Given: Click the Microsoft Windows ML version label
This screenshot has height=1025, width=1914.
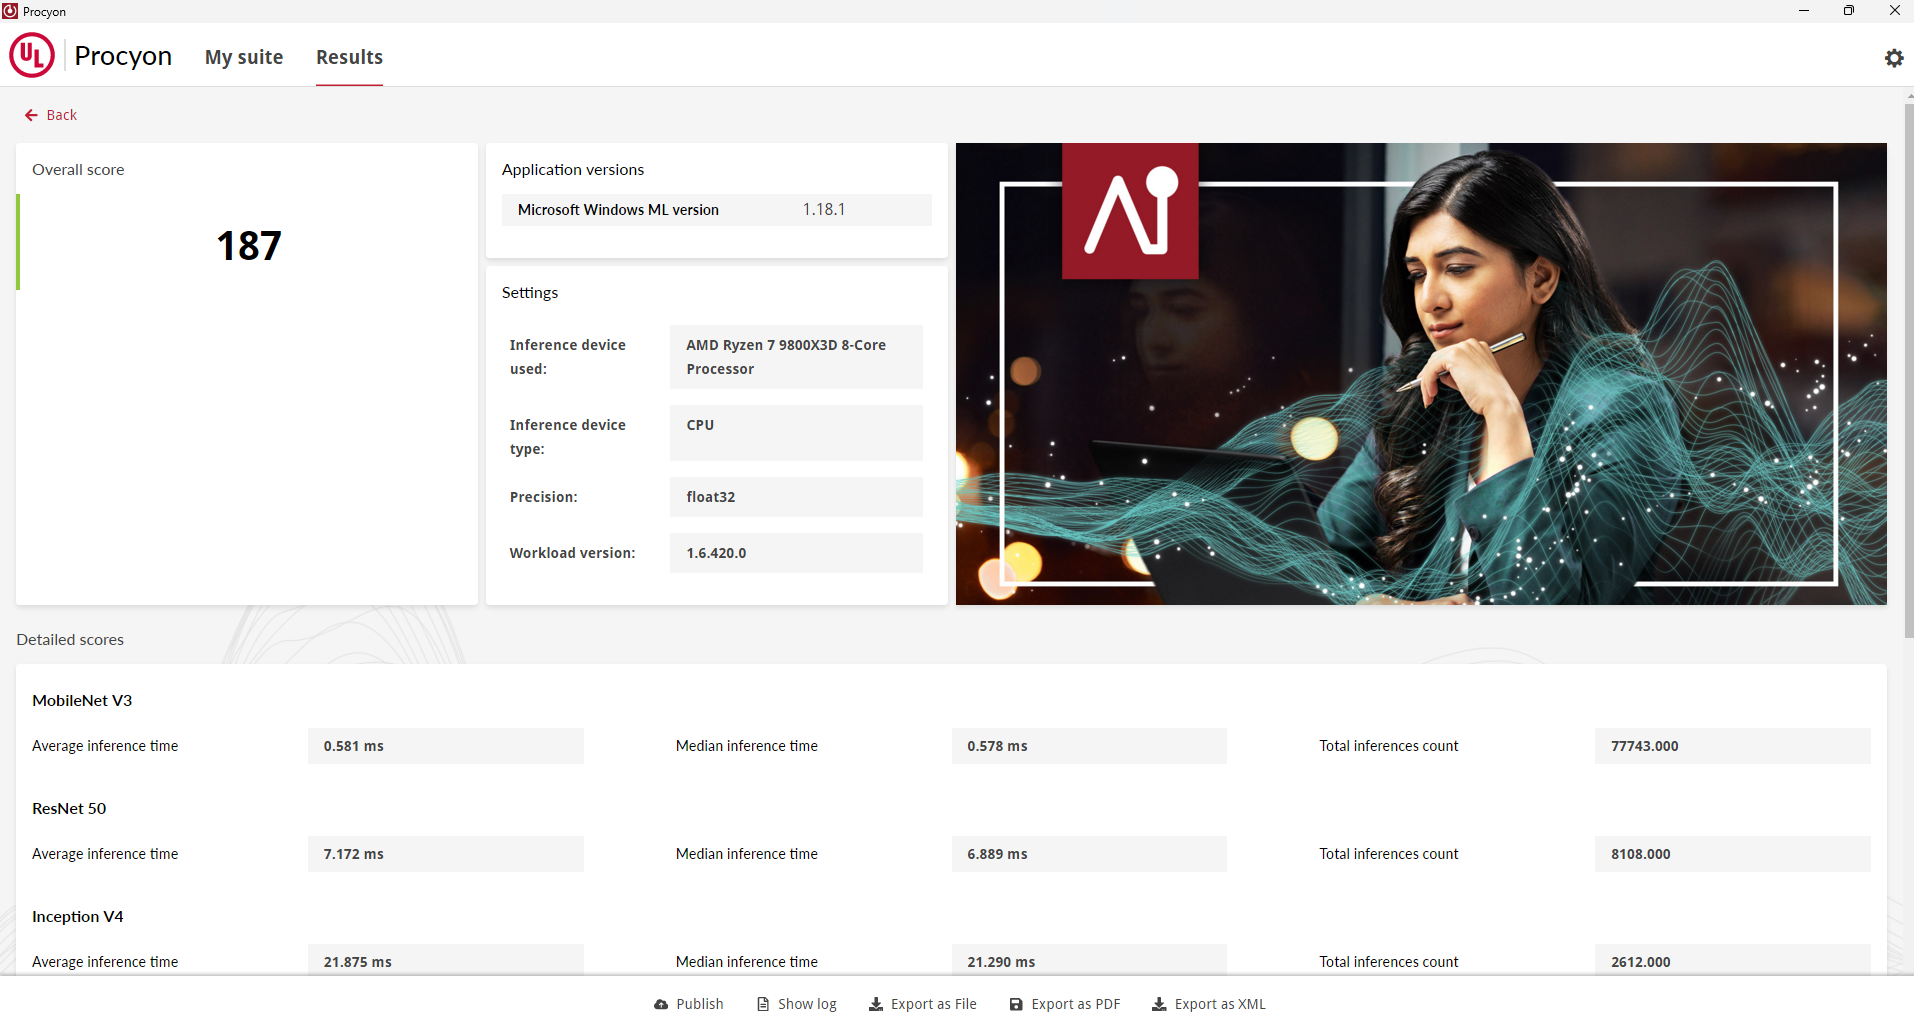Looking at the screenshot, I should click(x=618, y=209).
